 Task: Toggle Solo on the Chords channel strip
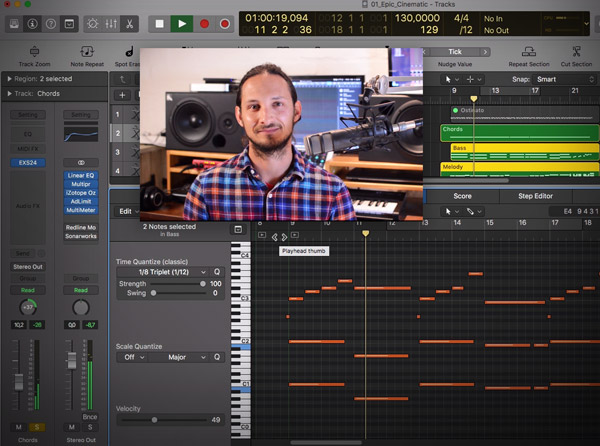pos(37,427)
